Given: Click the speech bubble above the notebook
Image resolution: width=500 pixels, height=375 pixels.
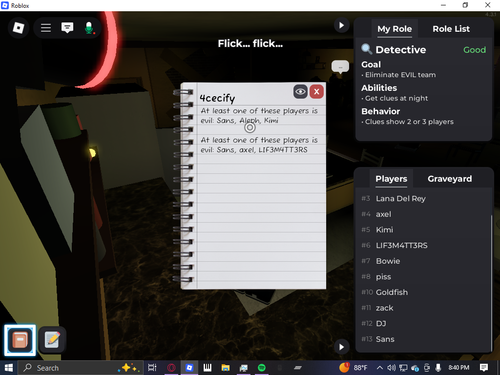Looking at the screenshot, I should [x=340, y=67].
